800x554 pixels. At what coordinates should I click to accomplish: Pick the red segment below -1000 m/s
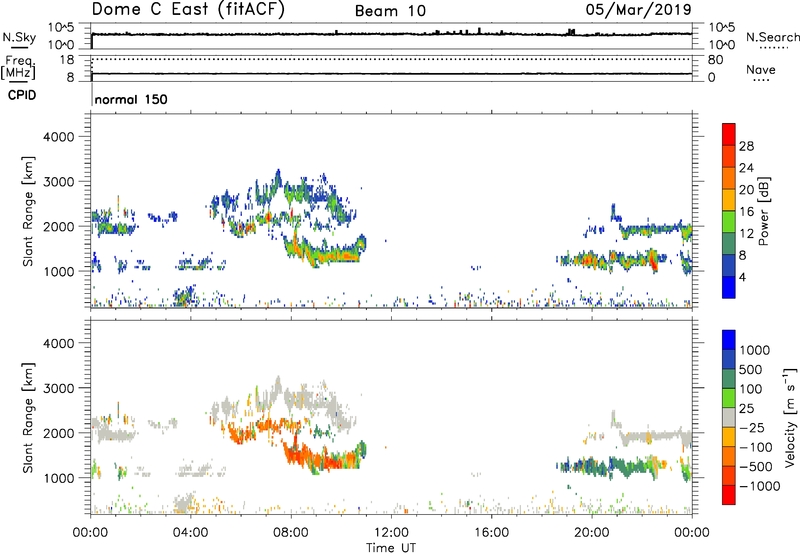[729, 495]
